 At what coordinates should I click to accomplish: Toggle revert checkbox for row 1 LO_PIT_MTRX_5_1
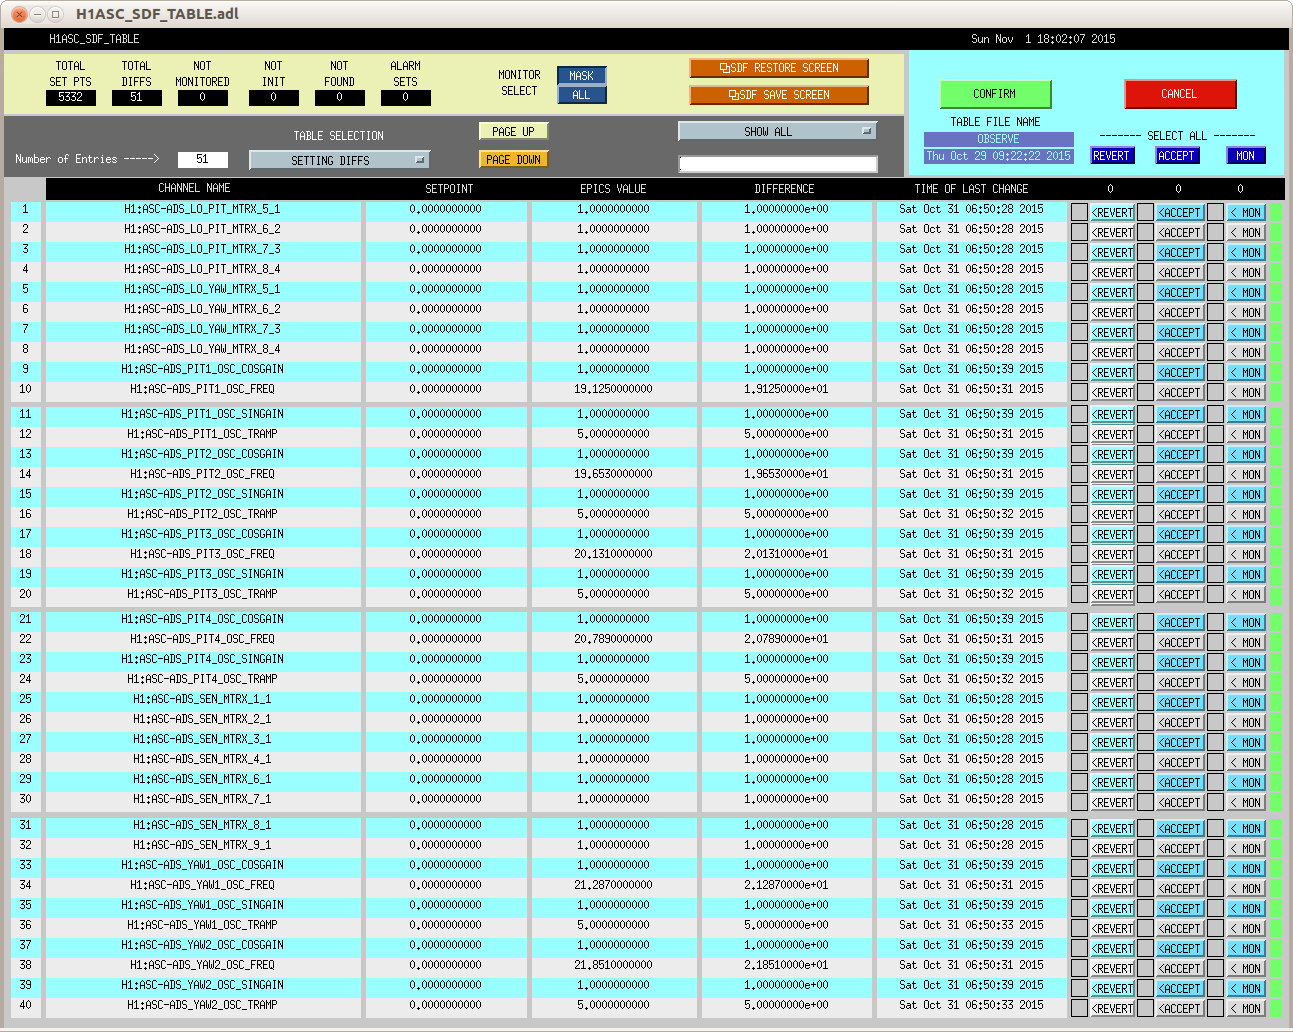[x=1079, y=212]
